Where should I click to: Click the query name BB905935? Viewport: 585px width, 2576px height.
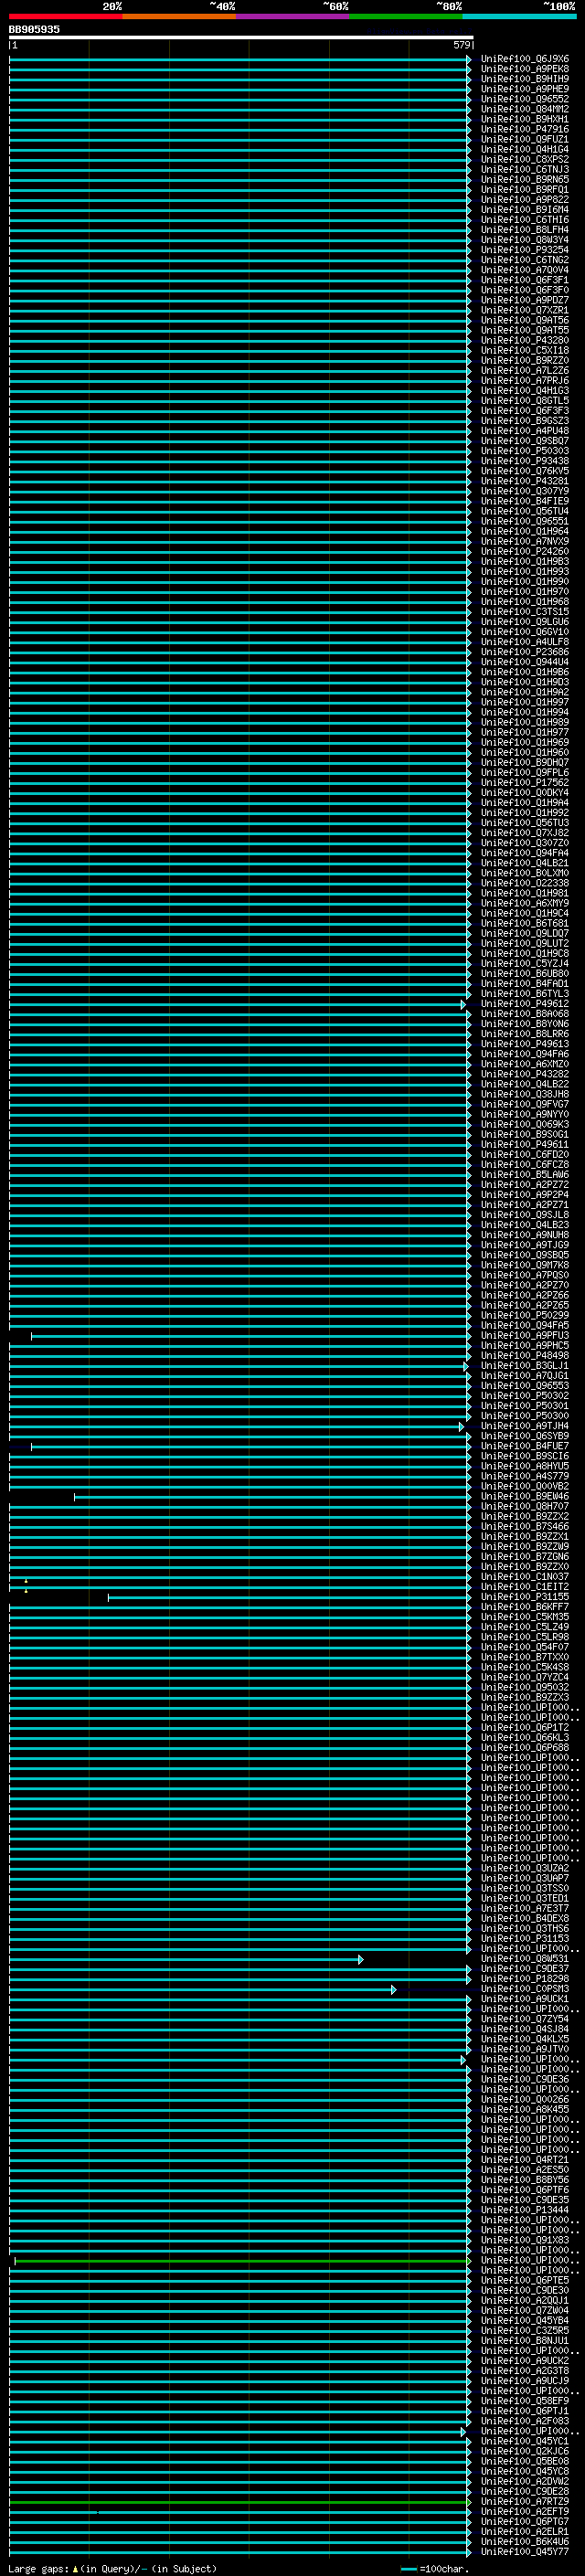pos(34,29)
